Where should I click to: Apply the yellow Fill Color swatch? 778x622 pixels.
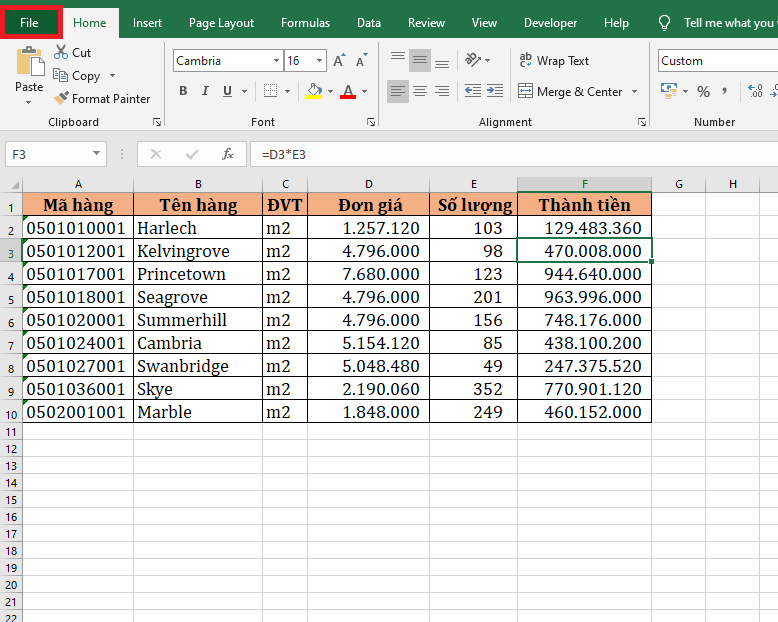313,92
